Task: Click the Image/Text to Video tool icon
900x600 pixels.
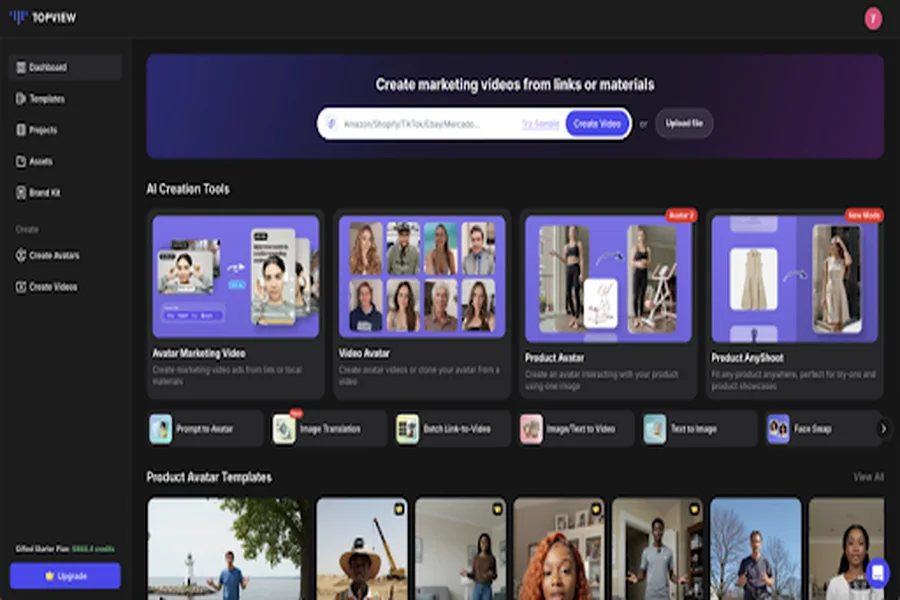Action: [x=531, y=429]
